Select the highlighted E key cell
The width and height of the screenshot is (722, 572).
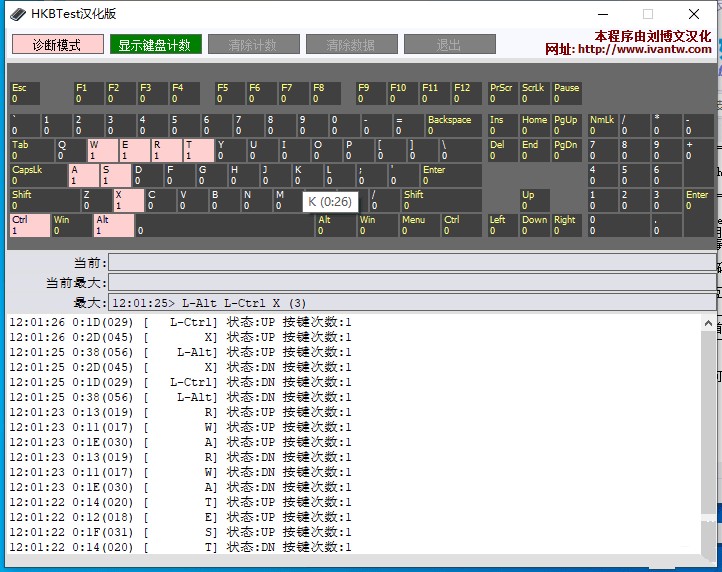point(134,151)
